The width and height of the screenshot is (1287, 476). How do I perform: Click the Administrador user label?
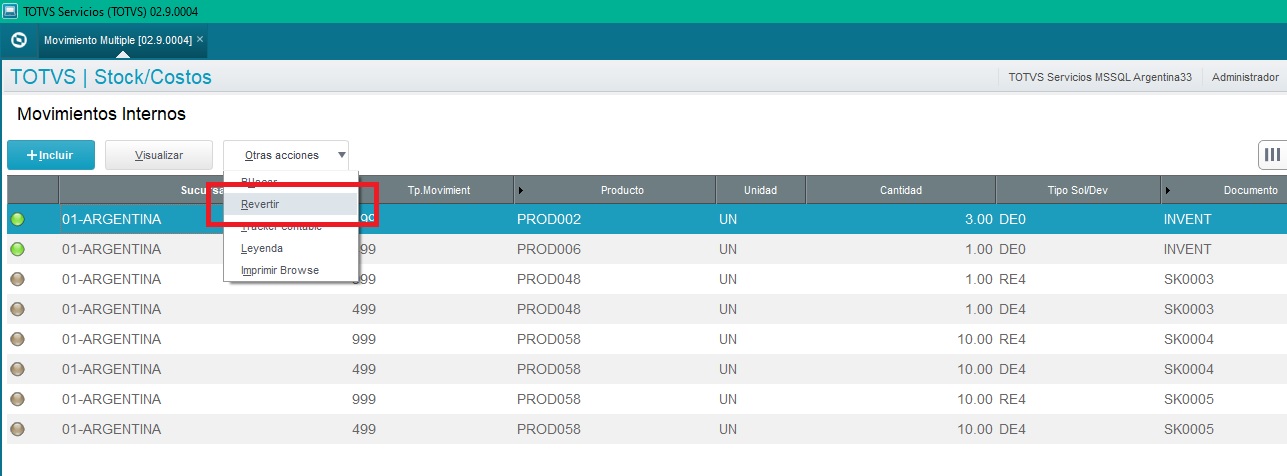click(x=1245, y=77)
